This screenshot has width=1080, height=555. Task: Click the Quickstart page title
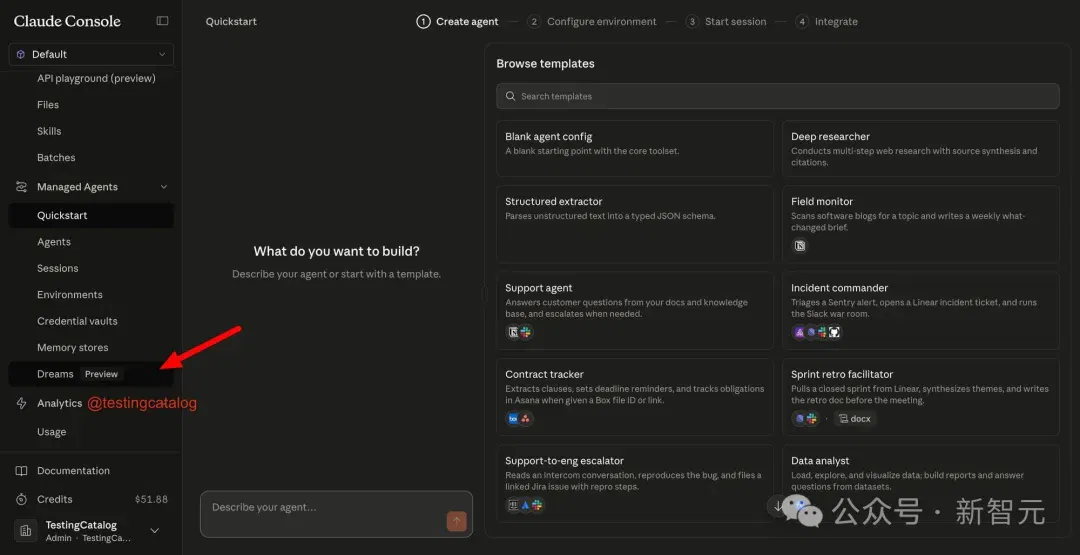pyautogui.click(x=231, y=21)
